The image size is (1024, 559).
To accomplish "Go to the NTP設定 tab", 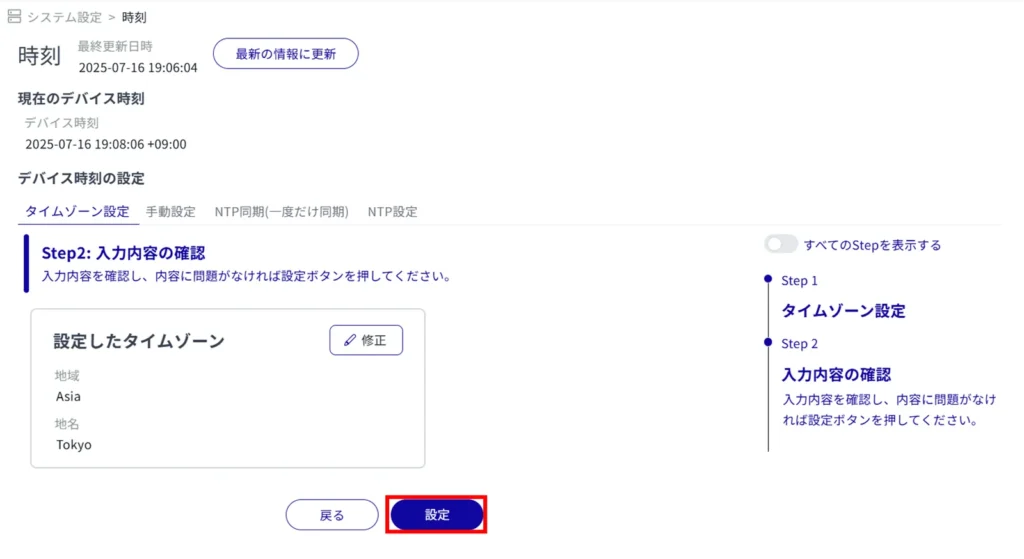I will click(392, 212).
